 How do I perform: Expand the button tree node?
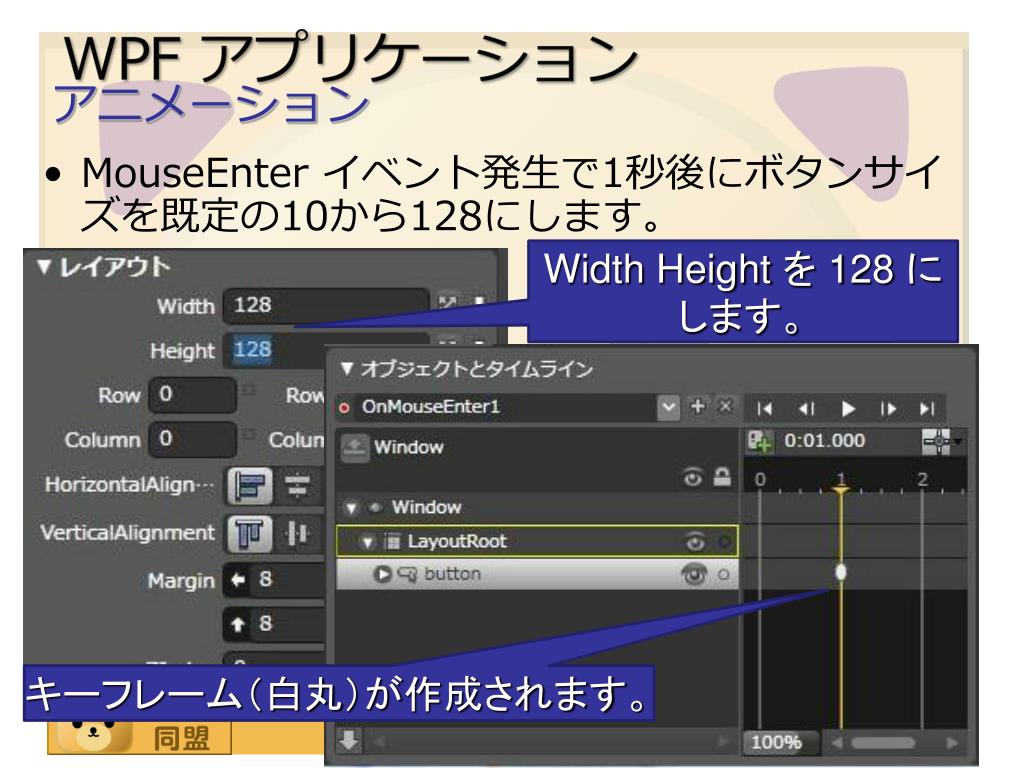[x=382, y=575]
